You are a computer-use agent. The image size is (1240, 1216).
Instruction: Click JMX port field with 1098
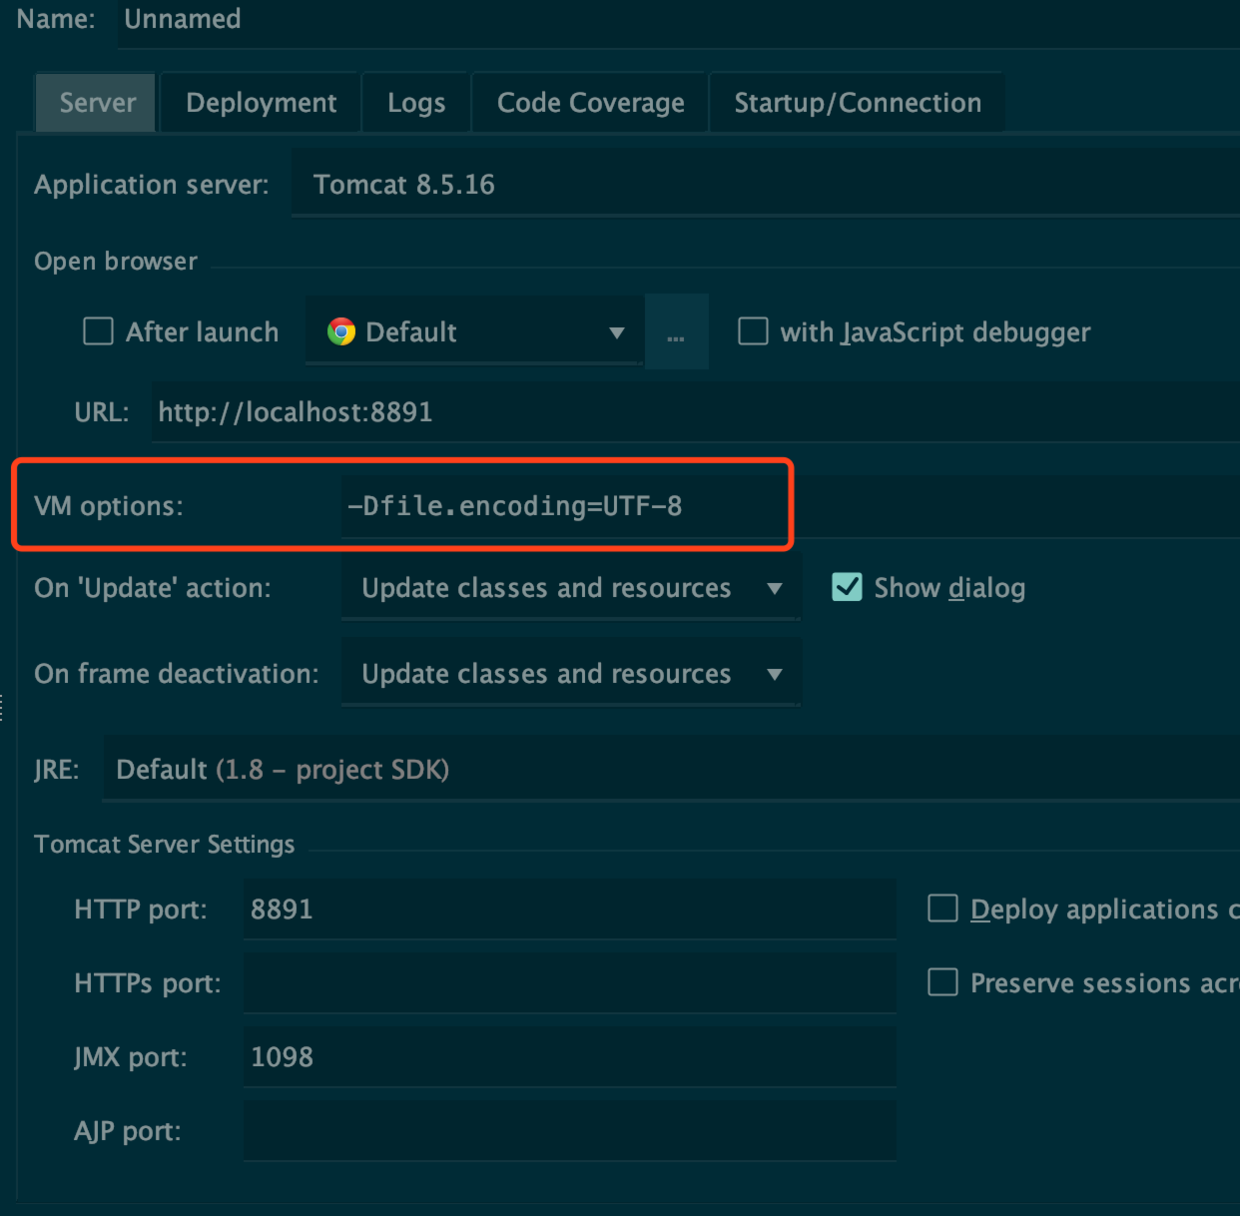pos(570,1057)
